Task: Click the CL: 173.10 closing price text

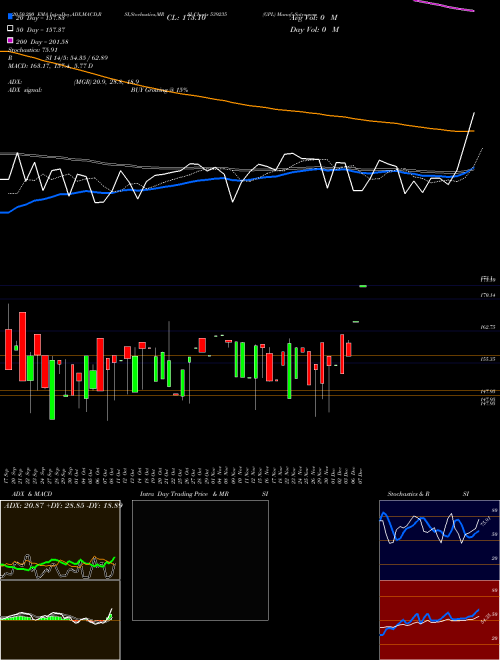Action: coord(186,18)
